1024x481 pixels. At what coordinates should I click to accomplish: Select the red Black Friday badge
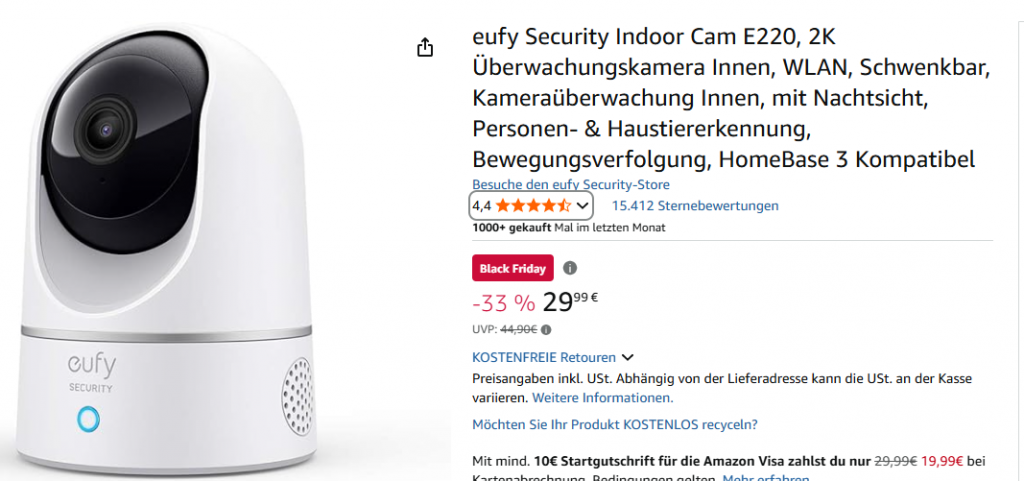[513, 268]
